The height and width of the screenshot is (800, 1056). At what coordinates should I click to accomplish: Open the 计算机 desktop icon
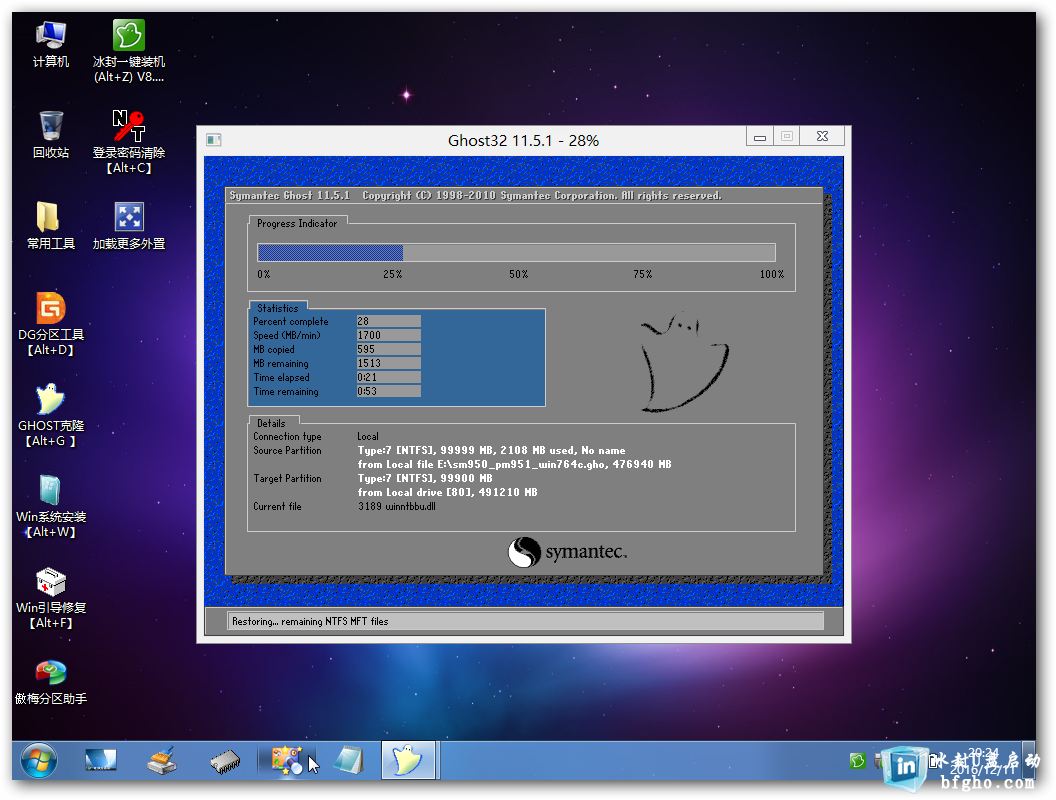point(51,44)
